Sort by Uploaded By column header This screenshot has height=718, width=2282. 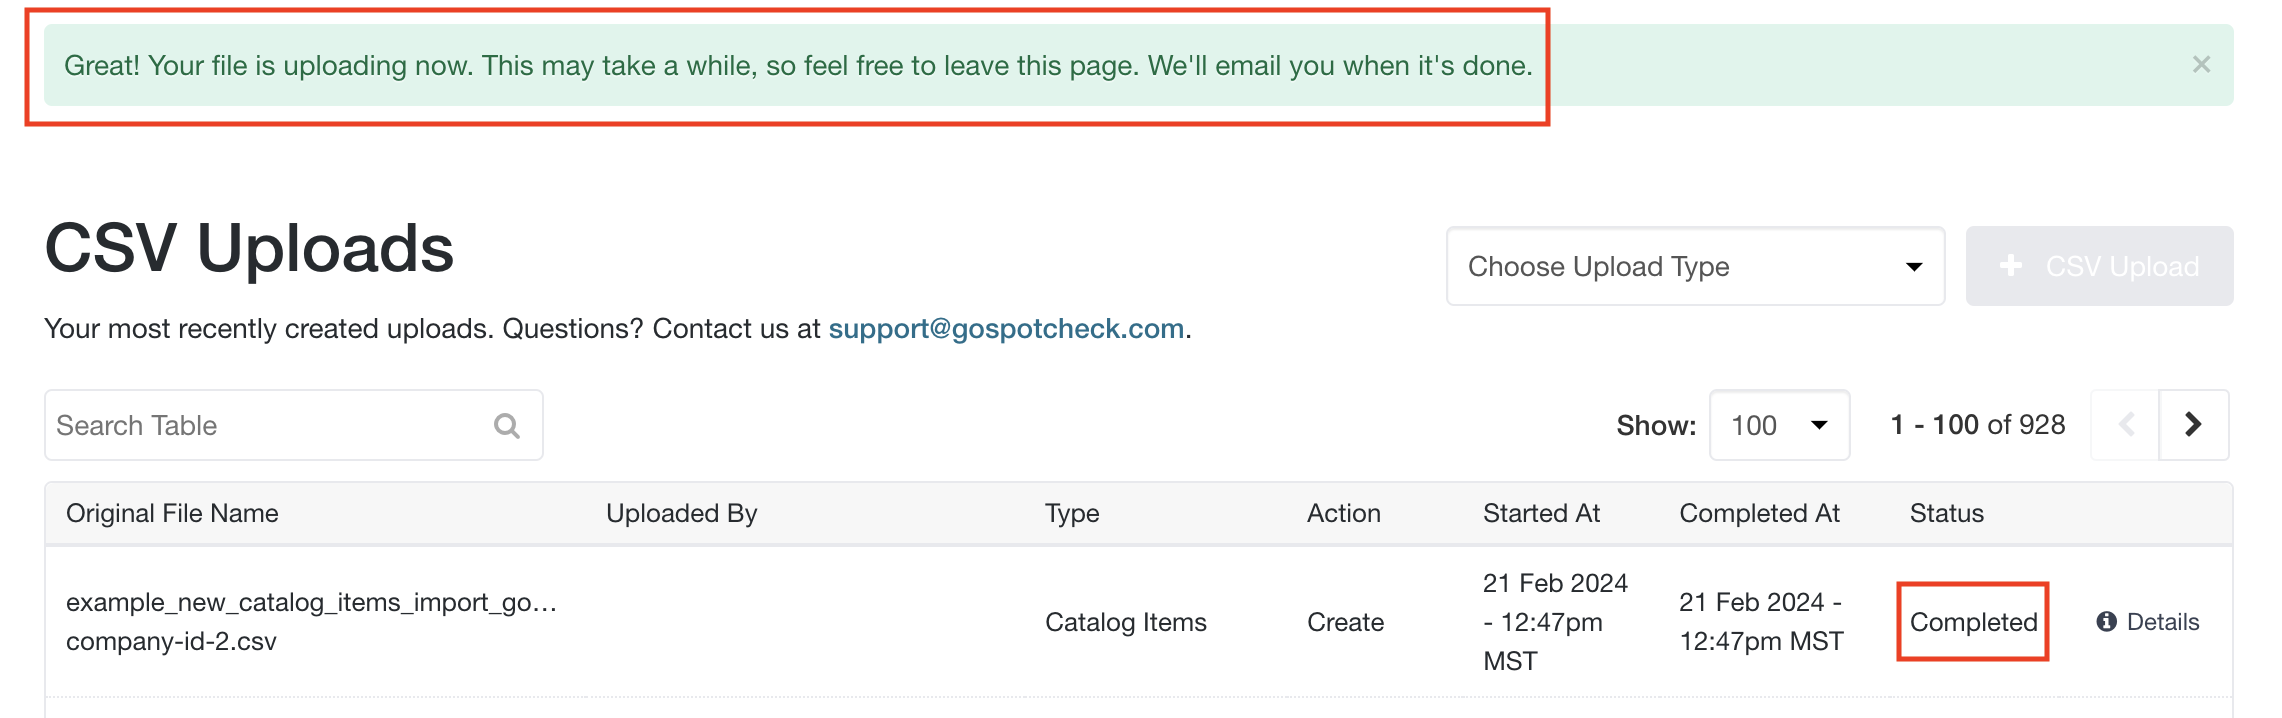point(682,513)
